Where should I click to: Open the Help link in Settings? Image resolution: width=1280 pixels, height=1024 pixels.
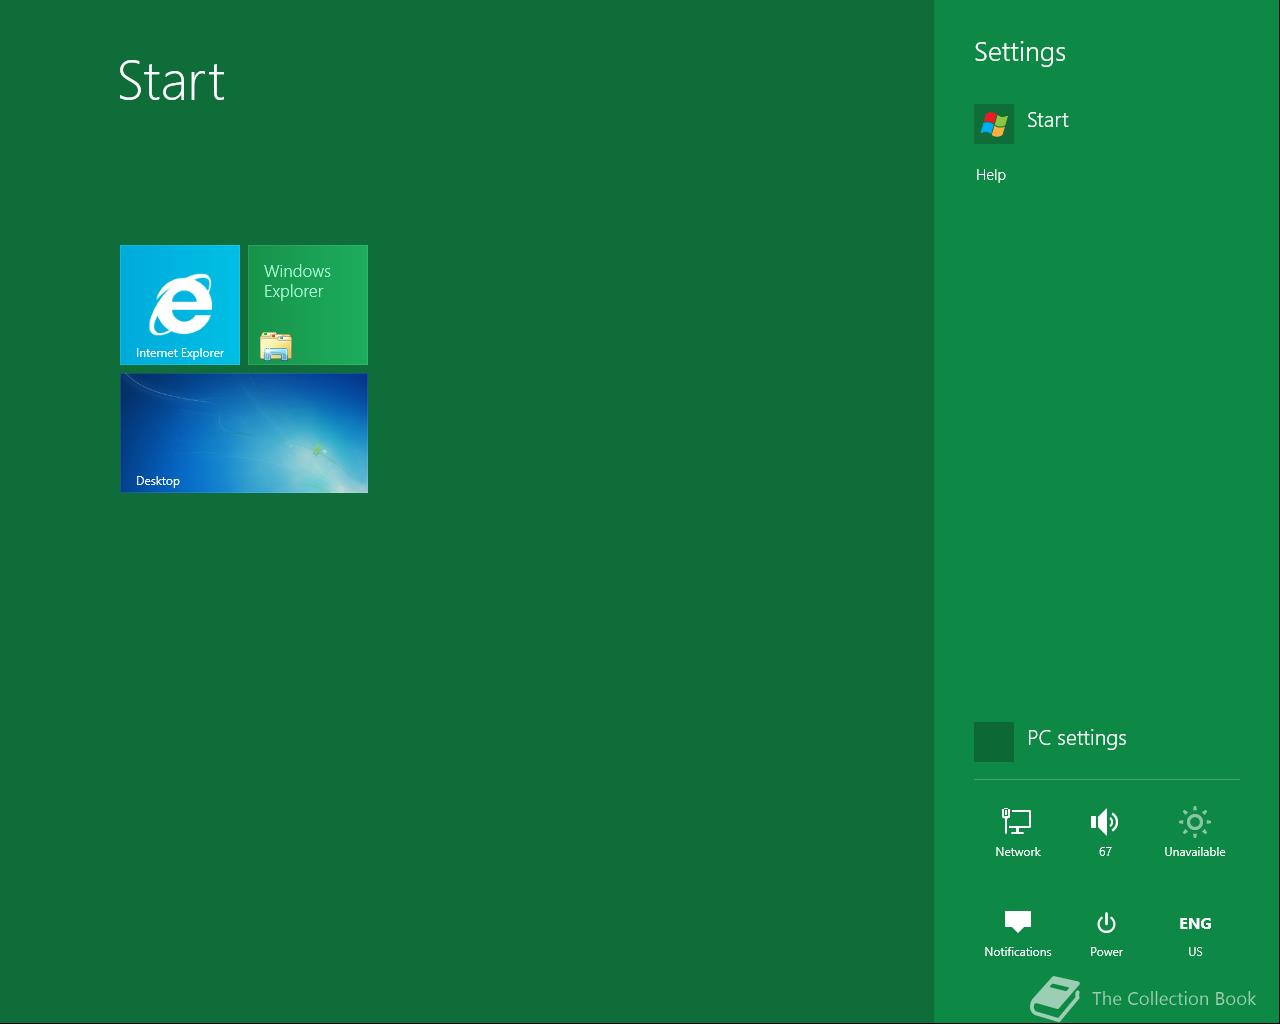coord(991,175)
